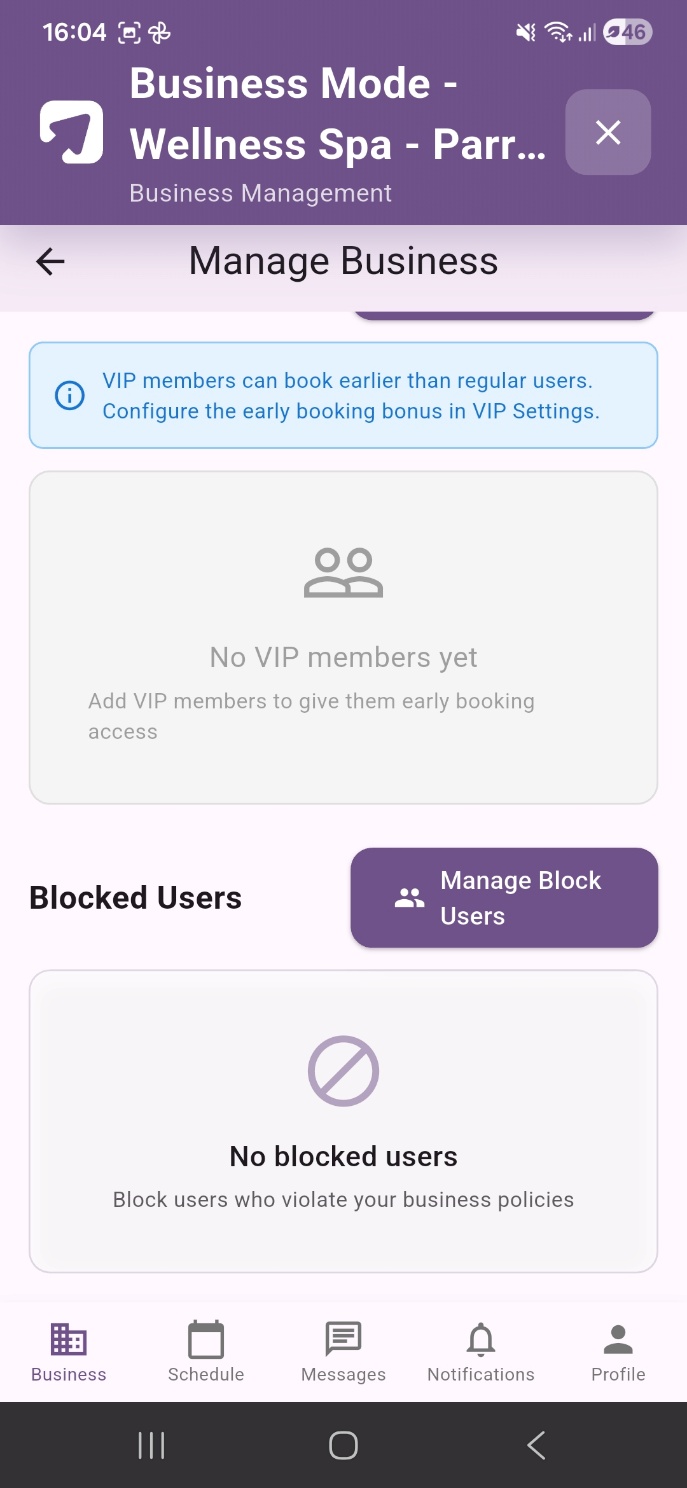Tap the No blocked users card
Screen dimensions: 687x1488
click(343, 1121)
